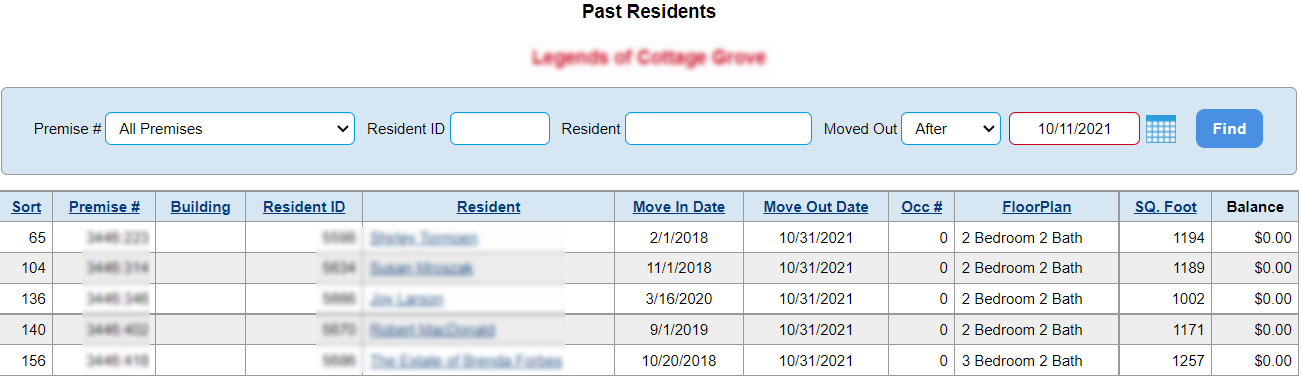Viewport: 1302px width, 383px height.
Task: Open resident link in row 140
Action: pyautogui.click(x=432, y=330)
